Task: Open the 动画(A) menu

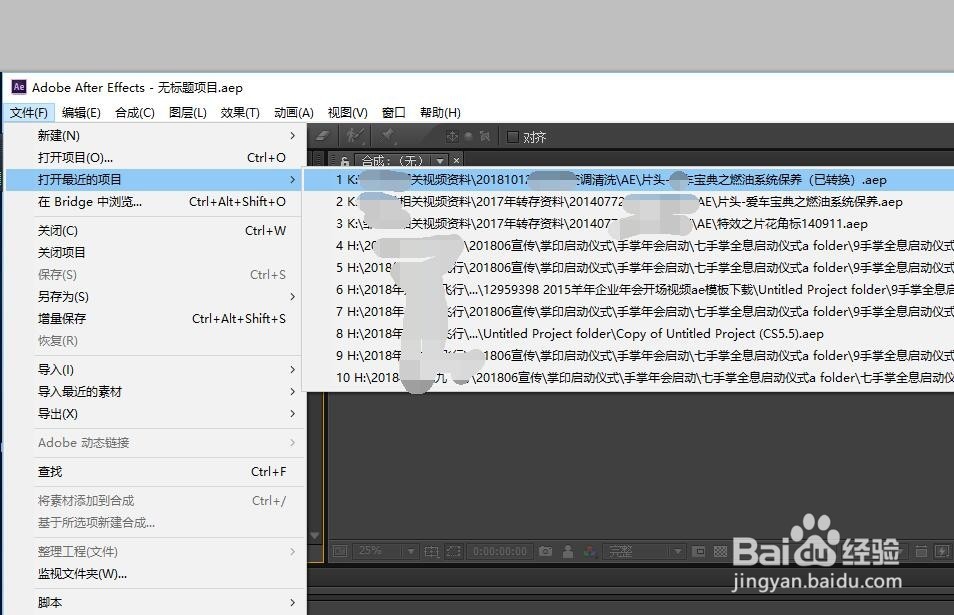Action: [x=294, y=113]
